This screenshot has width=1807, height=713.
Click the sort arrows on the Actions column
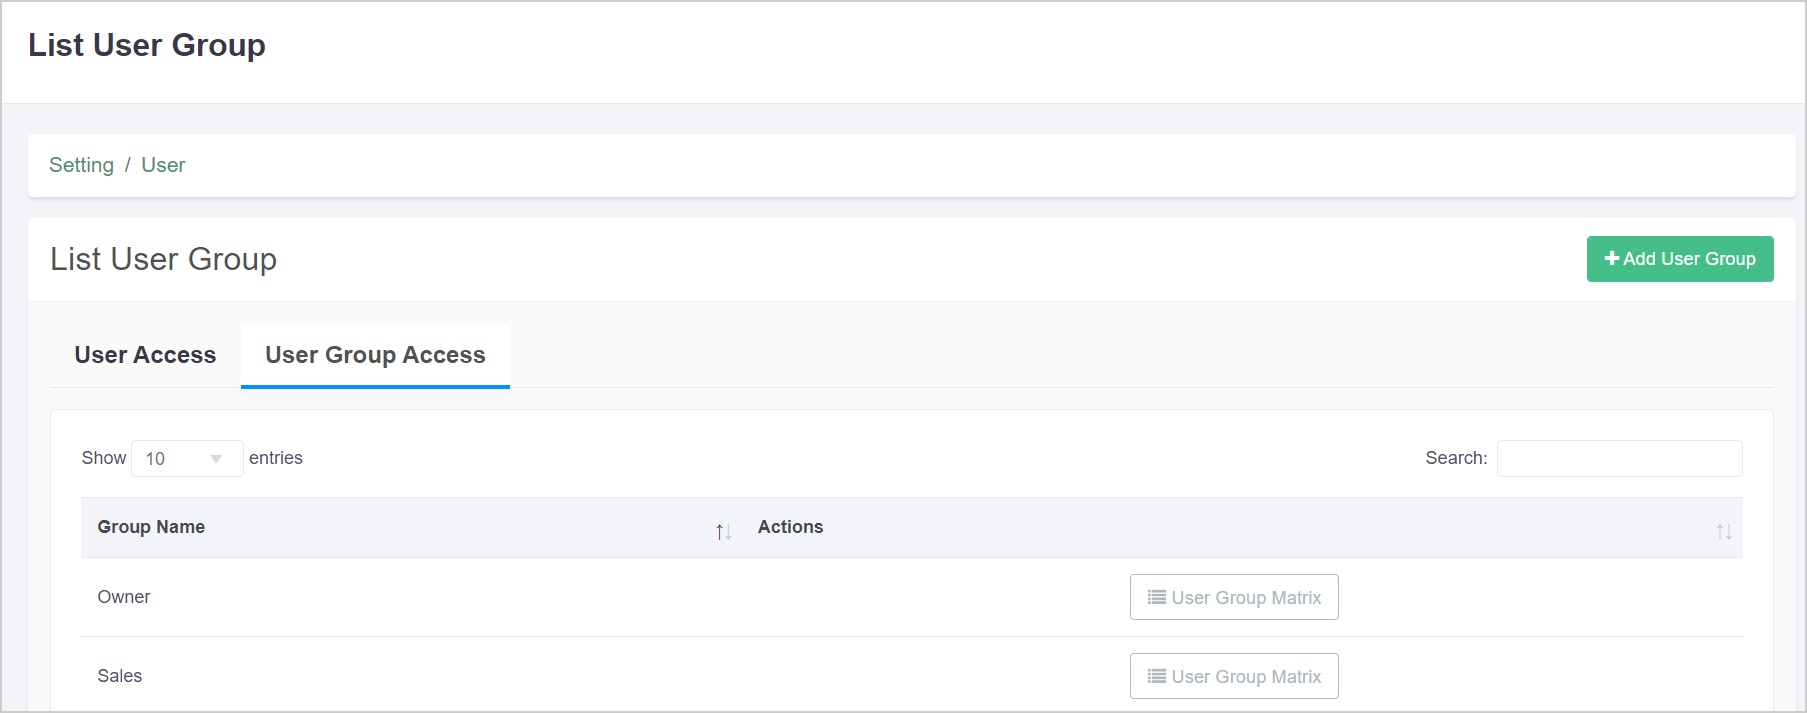tap(1724, 531)
